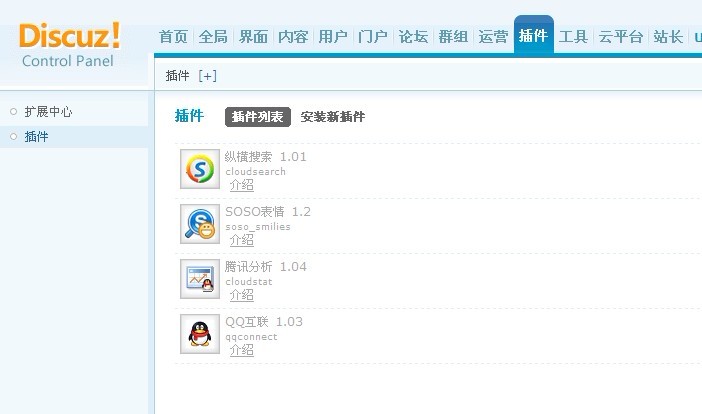Image resolution: width=702 pixels, height=414 pixels.
Task: Open the 内容 top menu
Action: click(293, 37)
